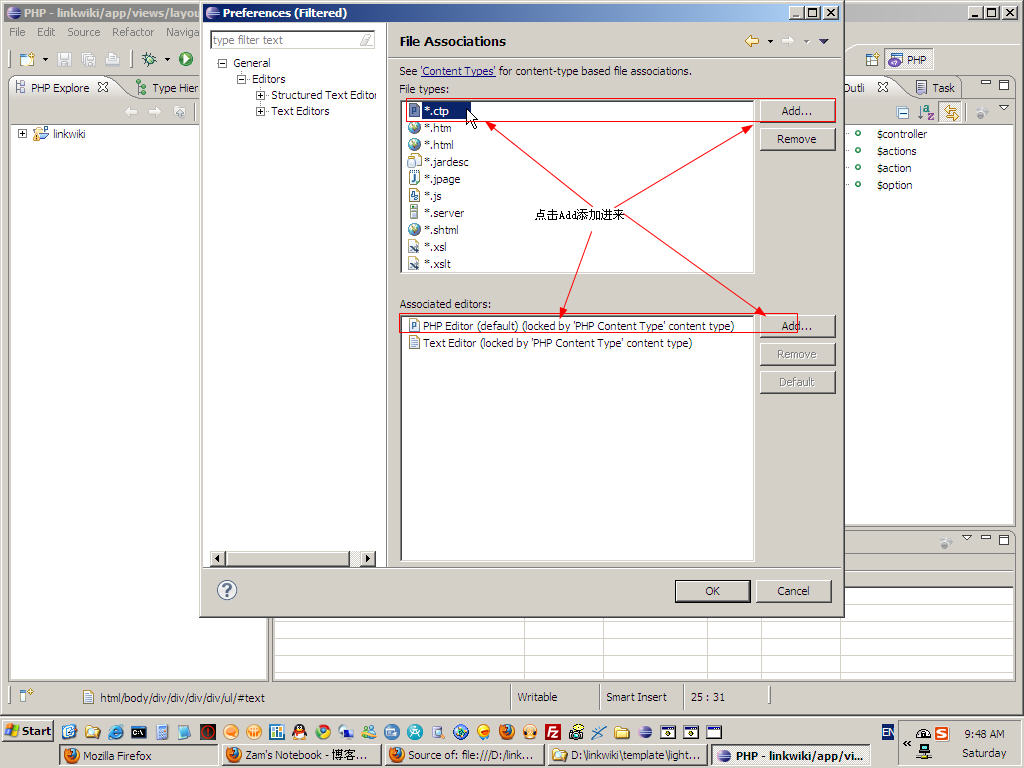
Task: Collapse the General tree node
Action: [222, 63]
